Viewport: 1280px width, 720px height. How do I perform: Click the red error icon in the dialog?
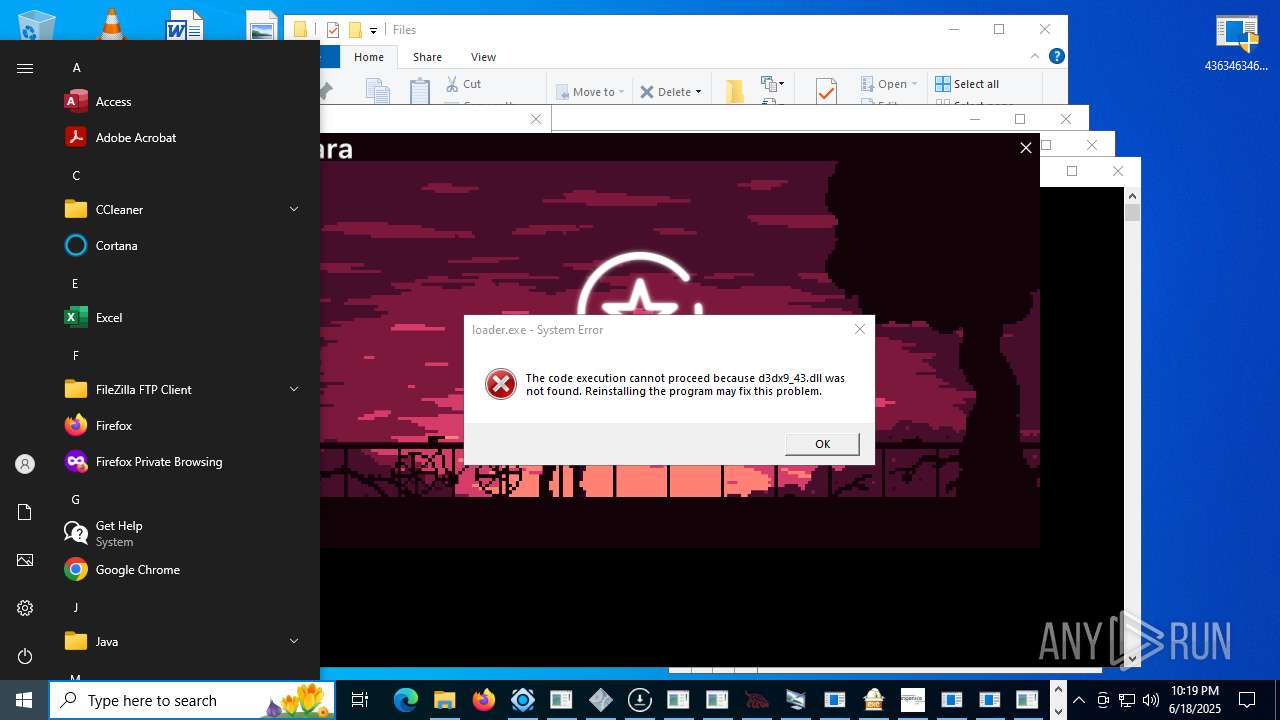(x=501, y=384)
